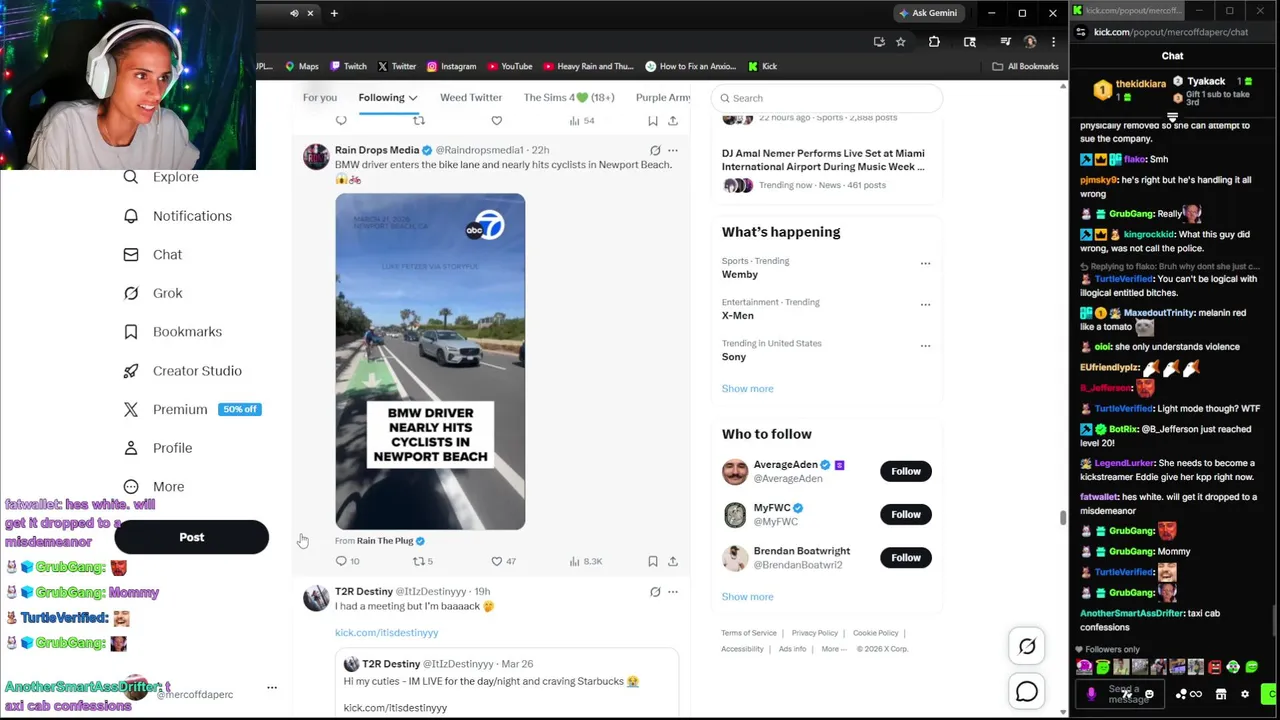Switch to For you tab
Viewport: 1280px width, 720px height.
pos(320,98)
